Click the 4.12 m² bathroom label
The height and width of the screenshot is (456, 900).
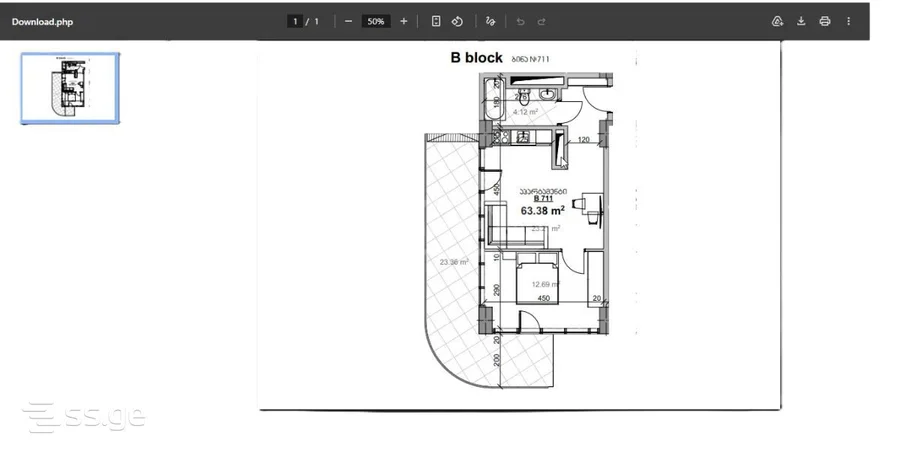(525, 112)
